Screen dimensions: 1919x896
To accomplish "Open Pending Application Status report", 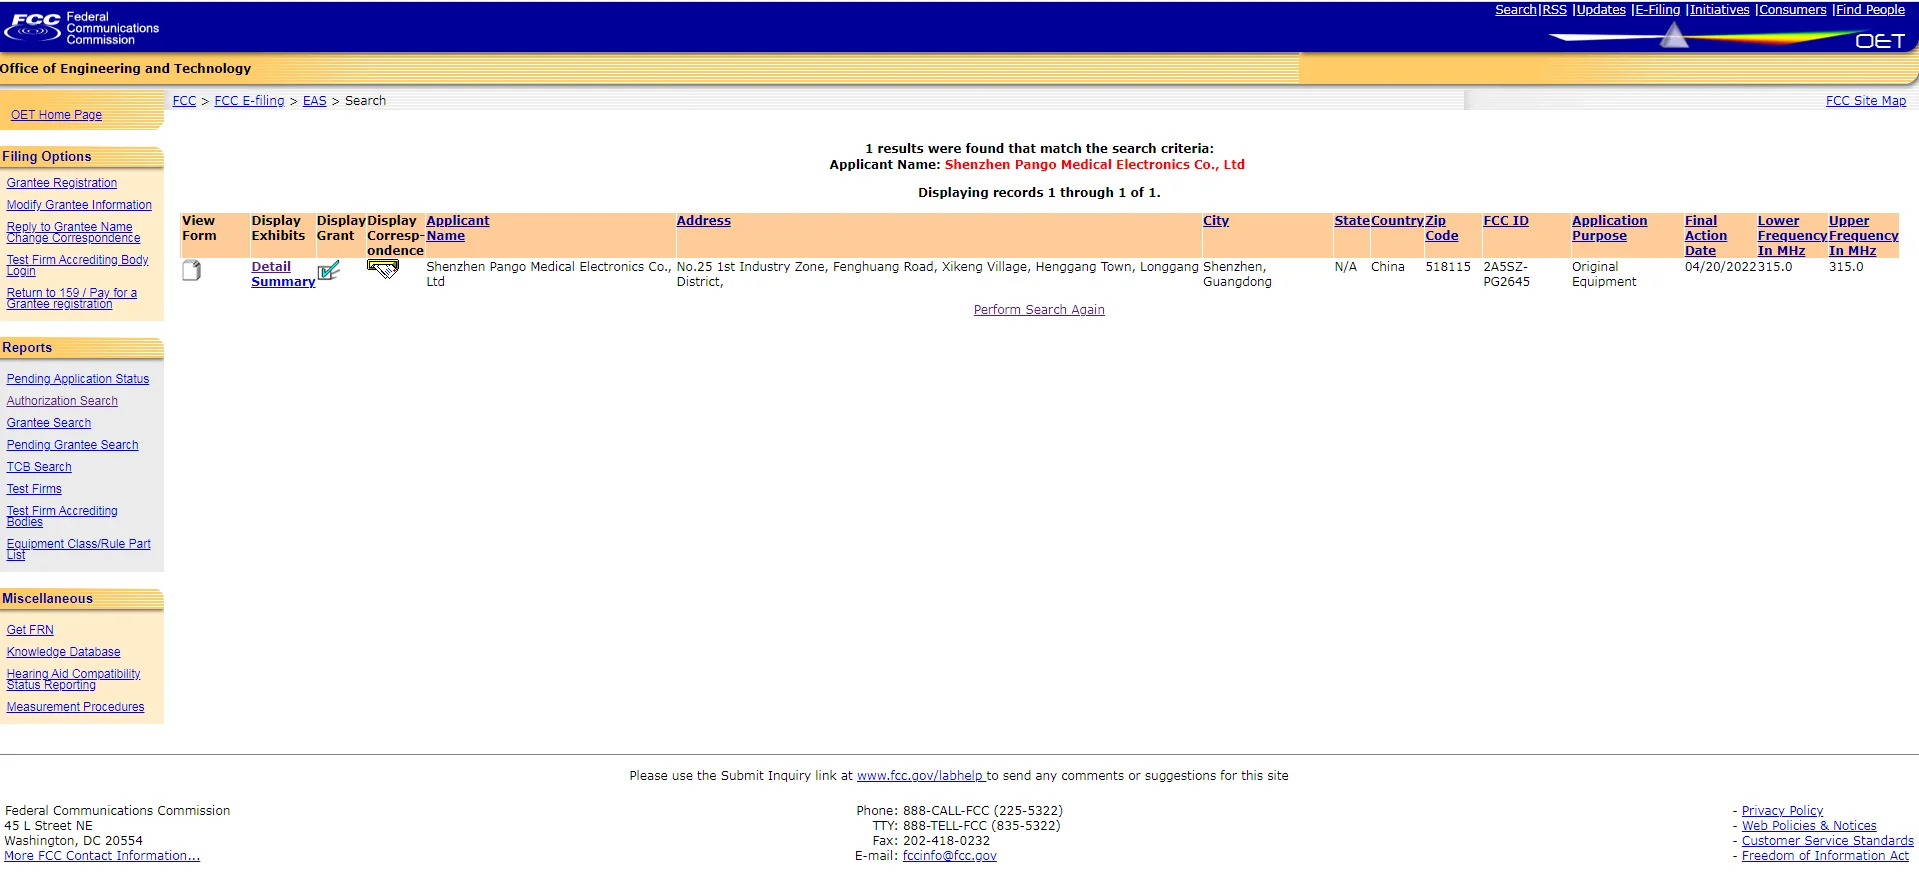I will [78, 379].
